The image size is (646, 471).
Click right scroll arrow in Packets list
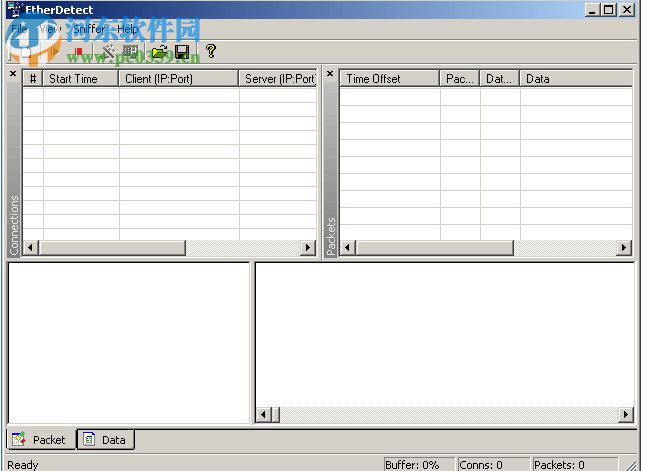point(624,248)
